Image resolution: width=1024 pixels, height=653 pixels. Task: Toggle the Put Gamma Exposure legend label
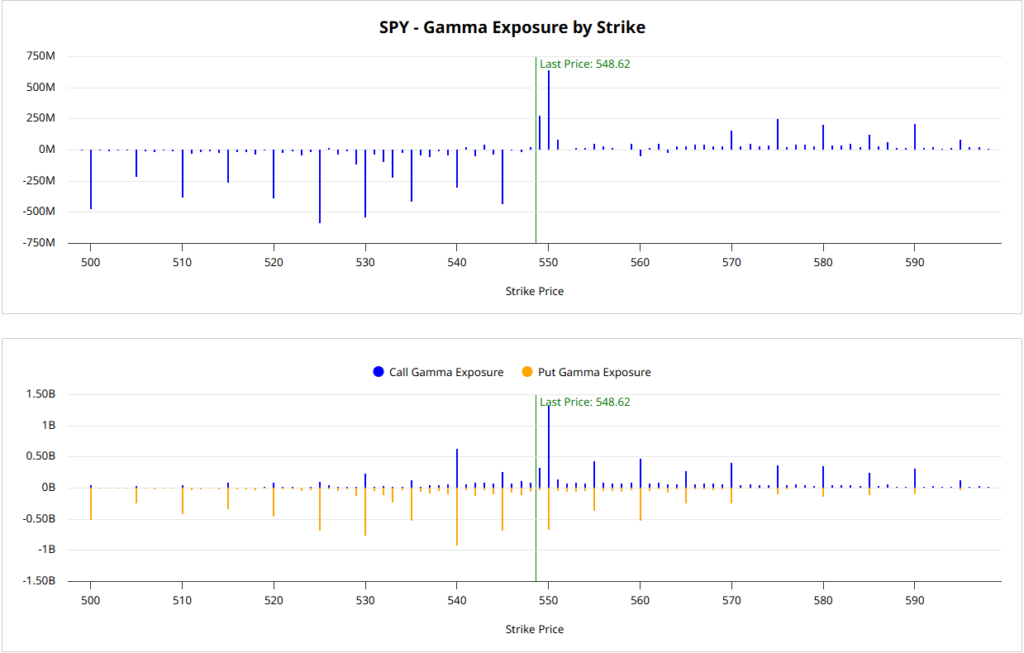tap(594, 372)
